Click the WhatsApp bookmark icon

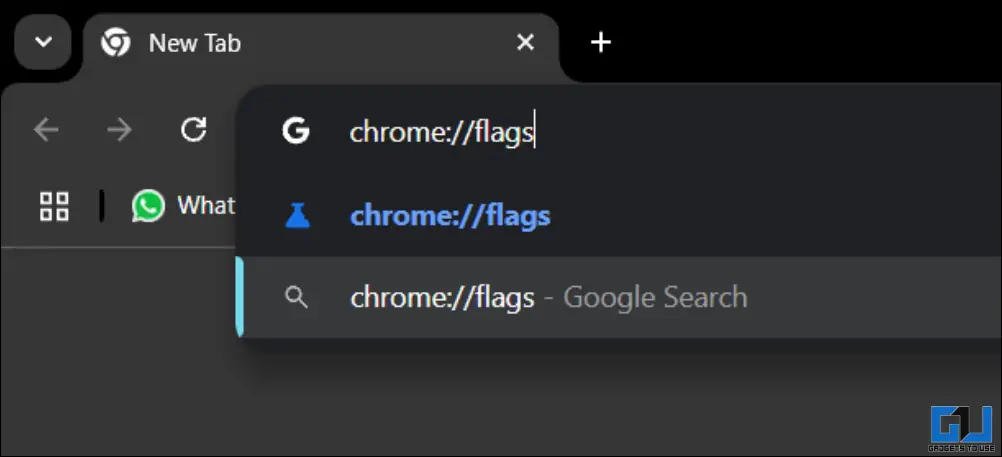148,206
